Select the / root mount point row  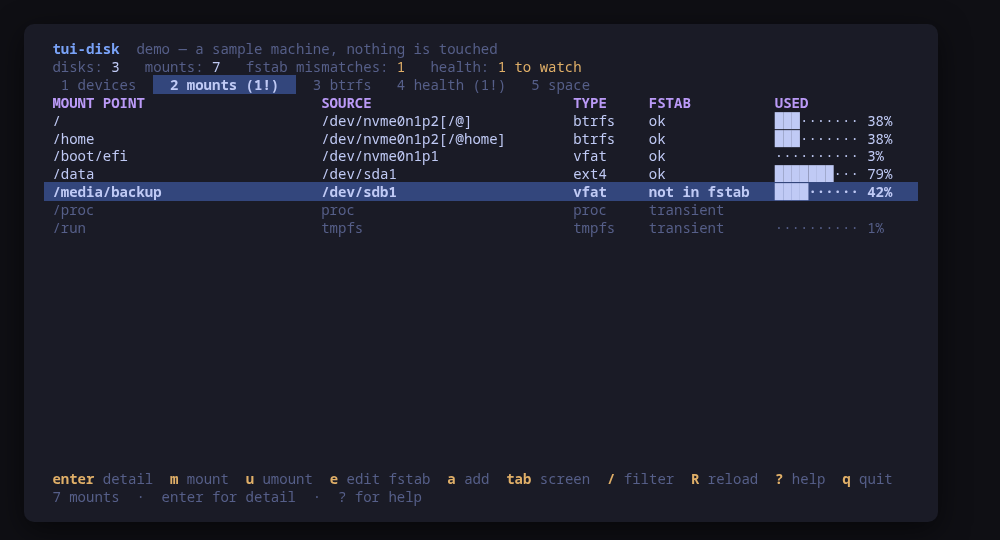(x=481, y=121)
